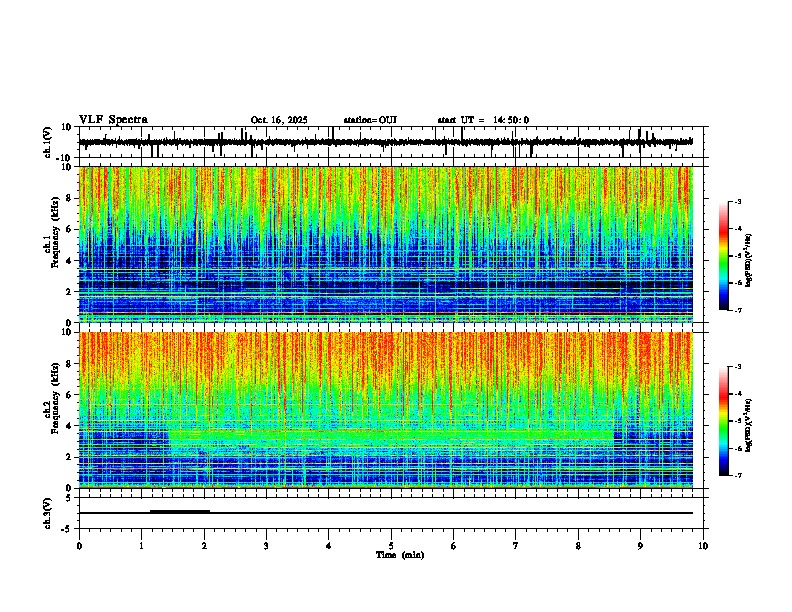Click the "ch.1(V)" waveform axis label
This screenshot has width=792, height=612.
[49, 142]
